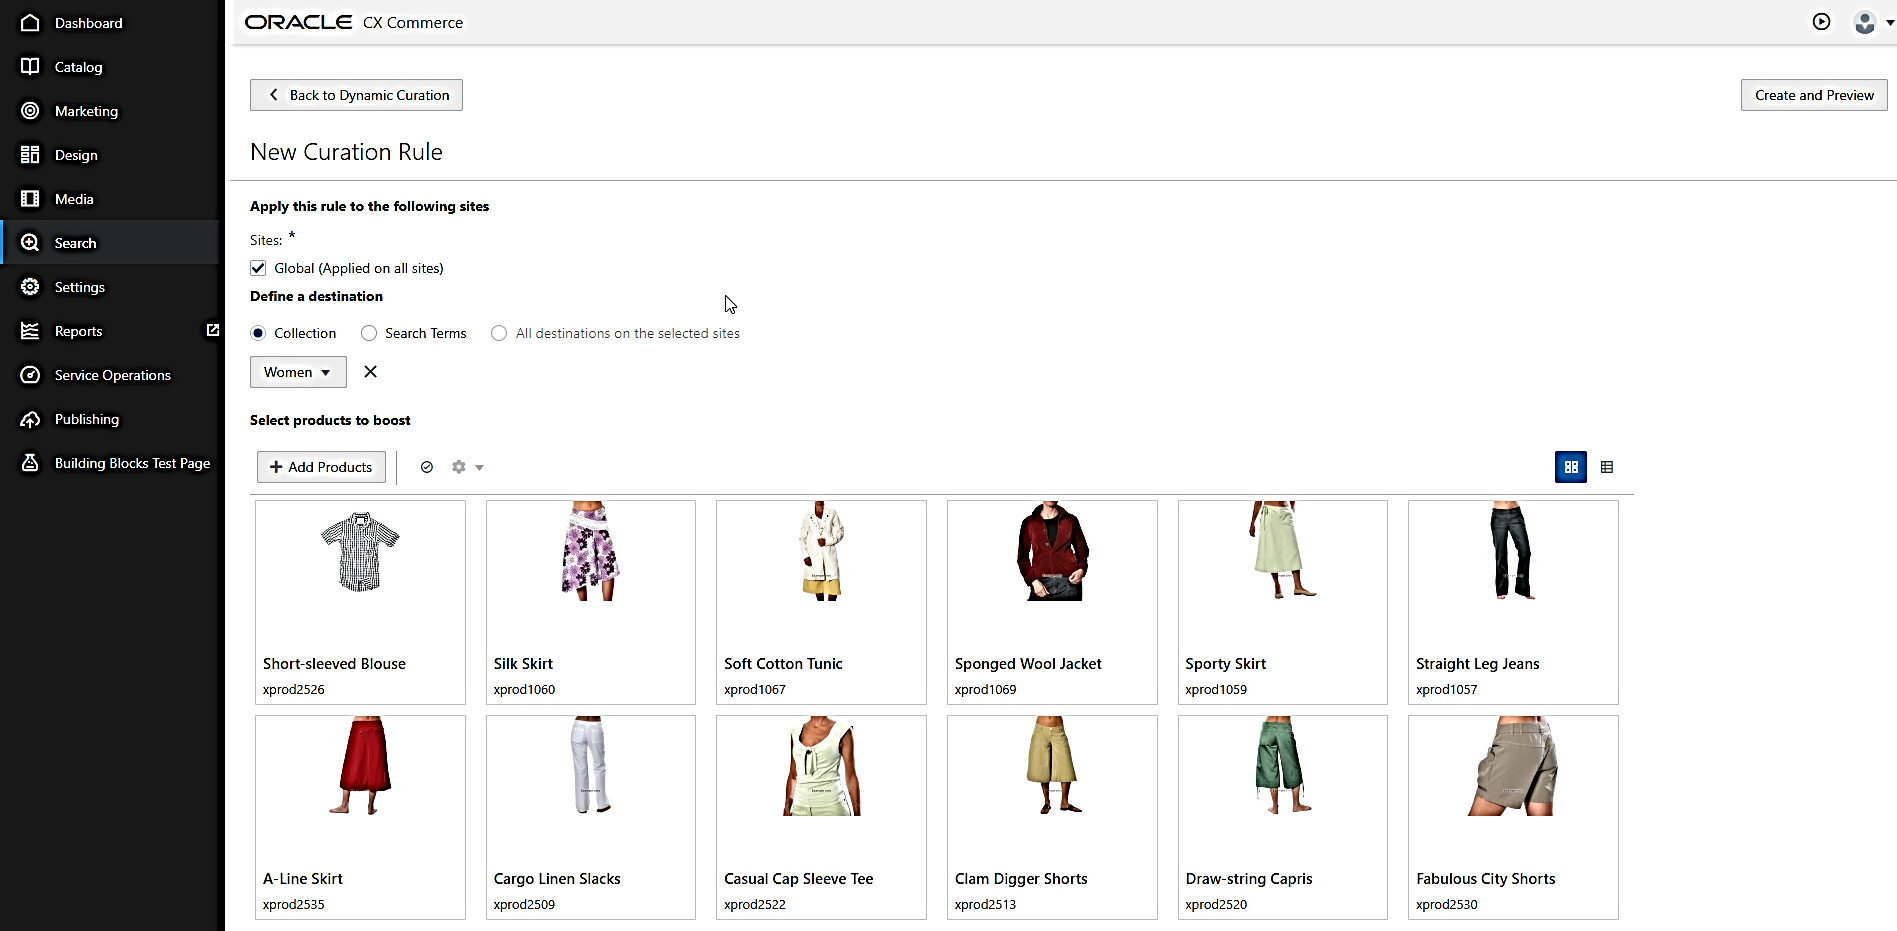1897x931 pixels.
Task: Open the profile dropdown arrow
Action: click(x=1890, y=23)
